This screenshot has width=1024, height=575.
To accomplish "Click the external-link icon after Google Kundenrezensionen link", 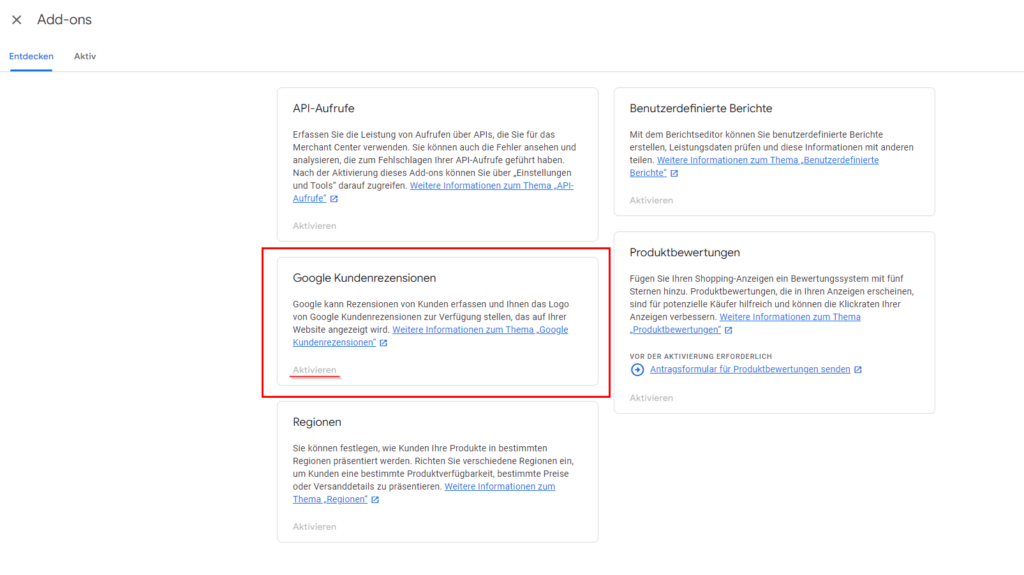I will point(383,343).
